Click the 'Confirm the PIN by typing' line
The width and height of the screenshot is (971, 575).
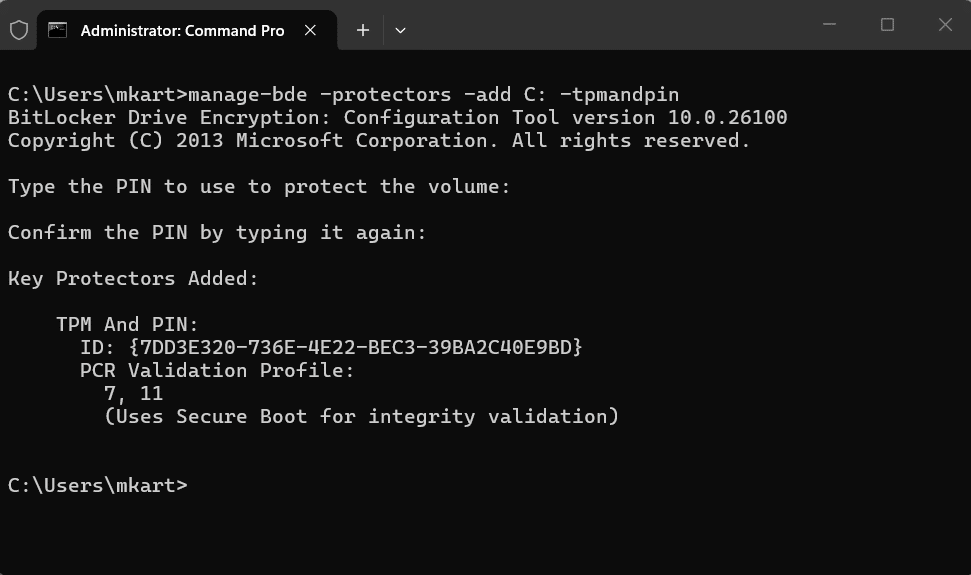[217, 233]
